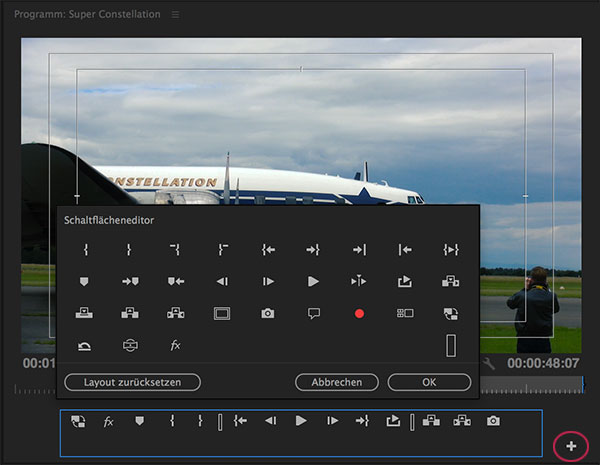Confirm the editor with OK
600x465 pixels.
(429, 382)
